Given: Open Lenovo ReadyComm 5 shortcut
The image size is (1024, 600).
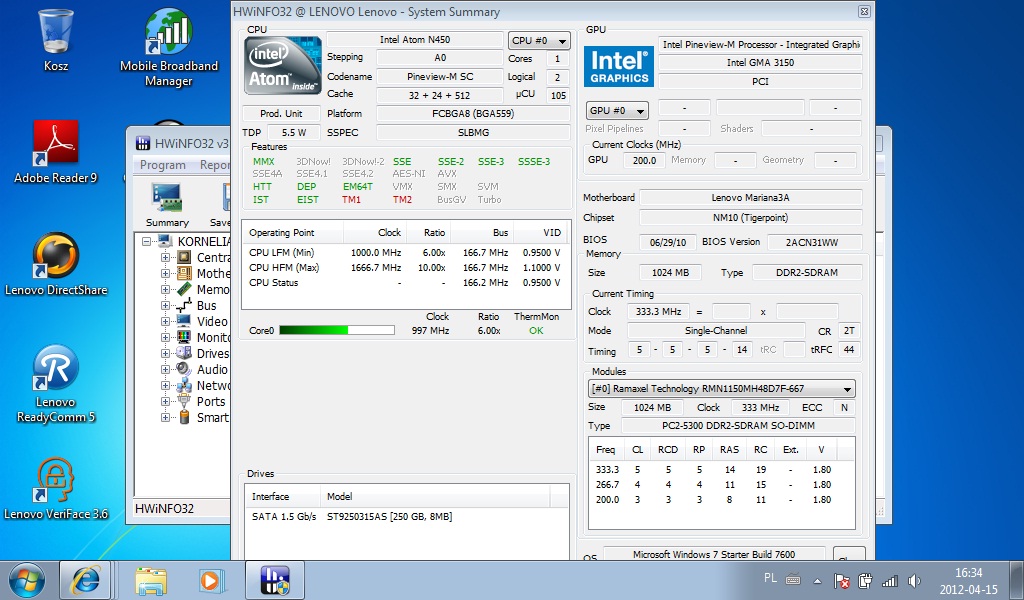Looking at the screenshot, I should pyautogui.click(x=56, y=368).
